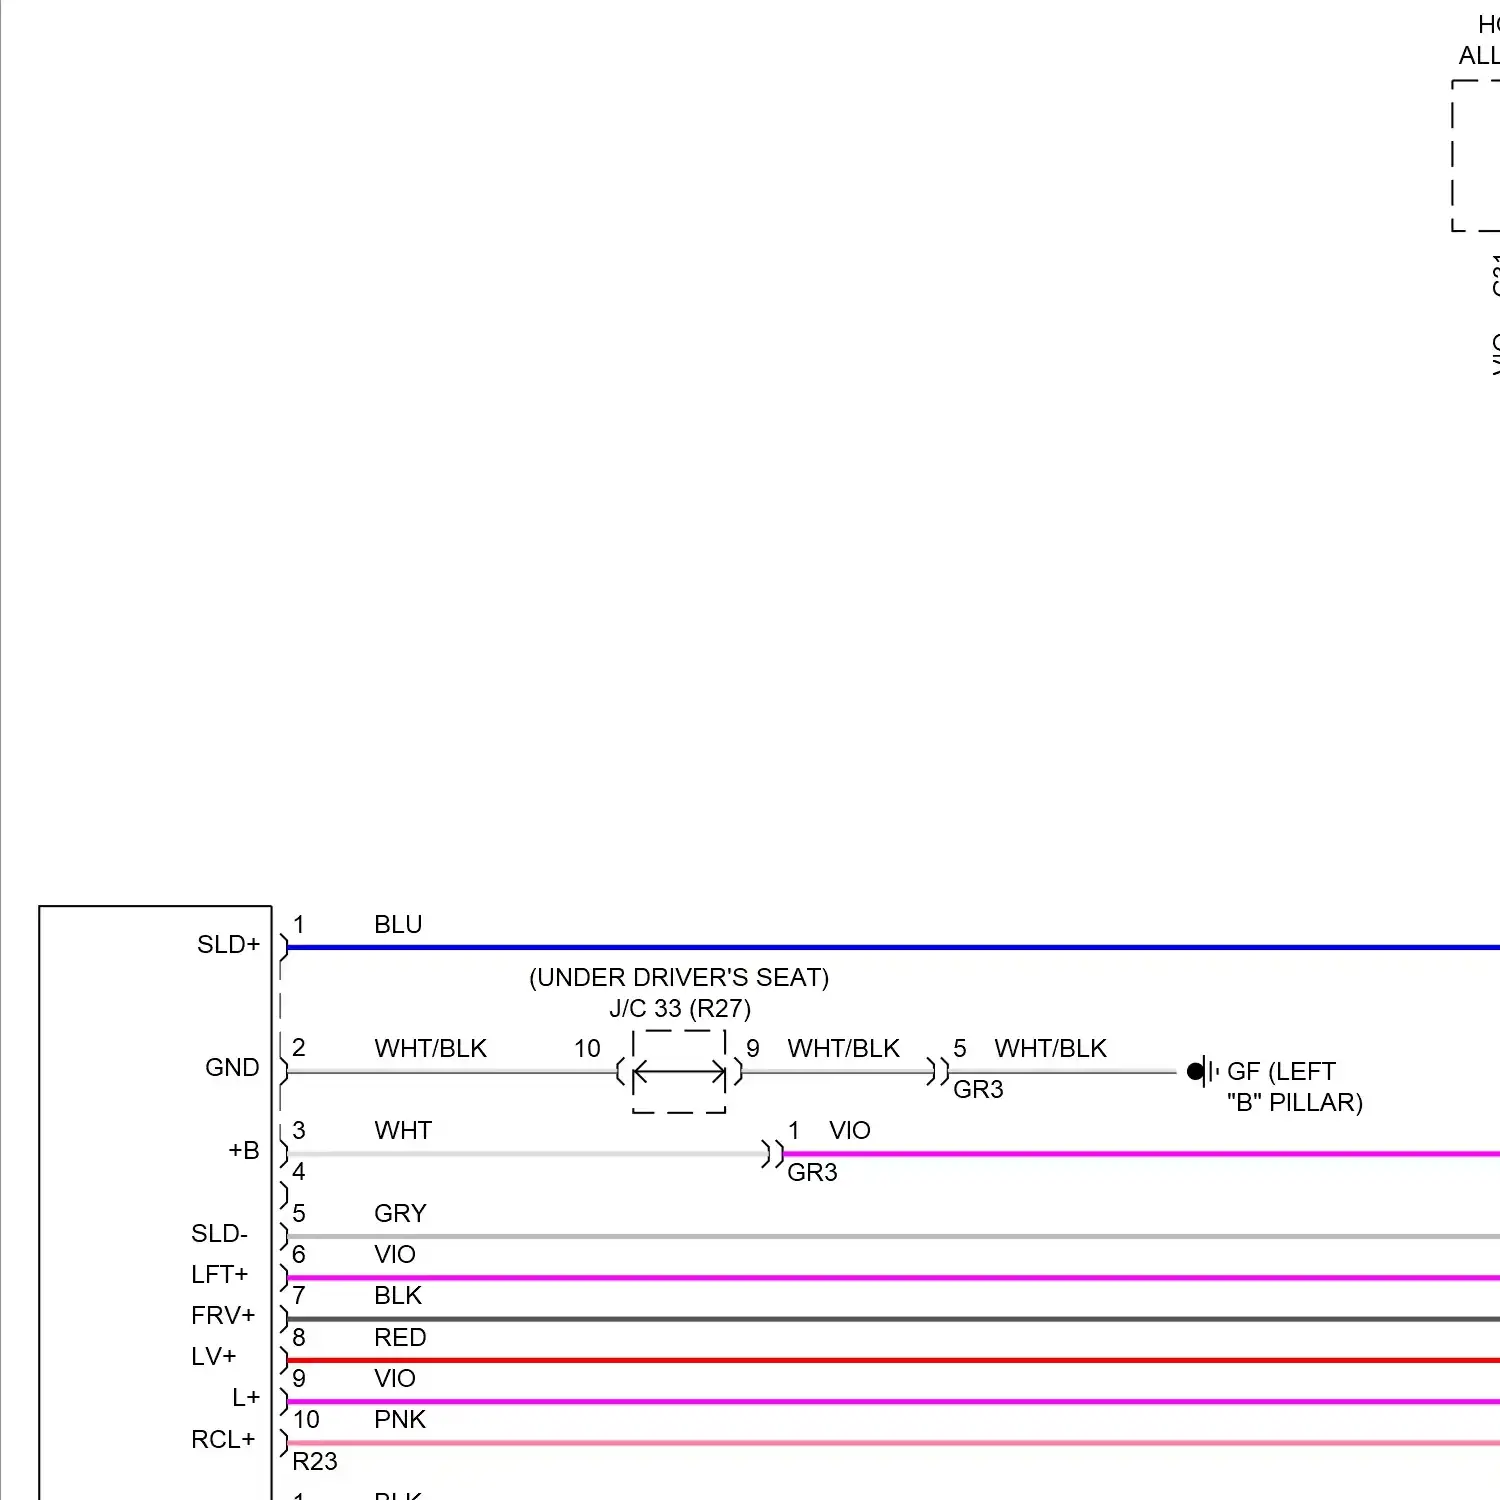Click the "R23" connector label
The image size is (1500, 1500).
pos(315,1461)
